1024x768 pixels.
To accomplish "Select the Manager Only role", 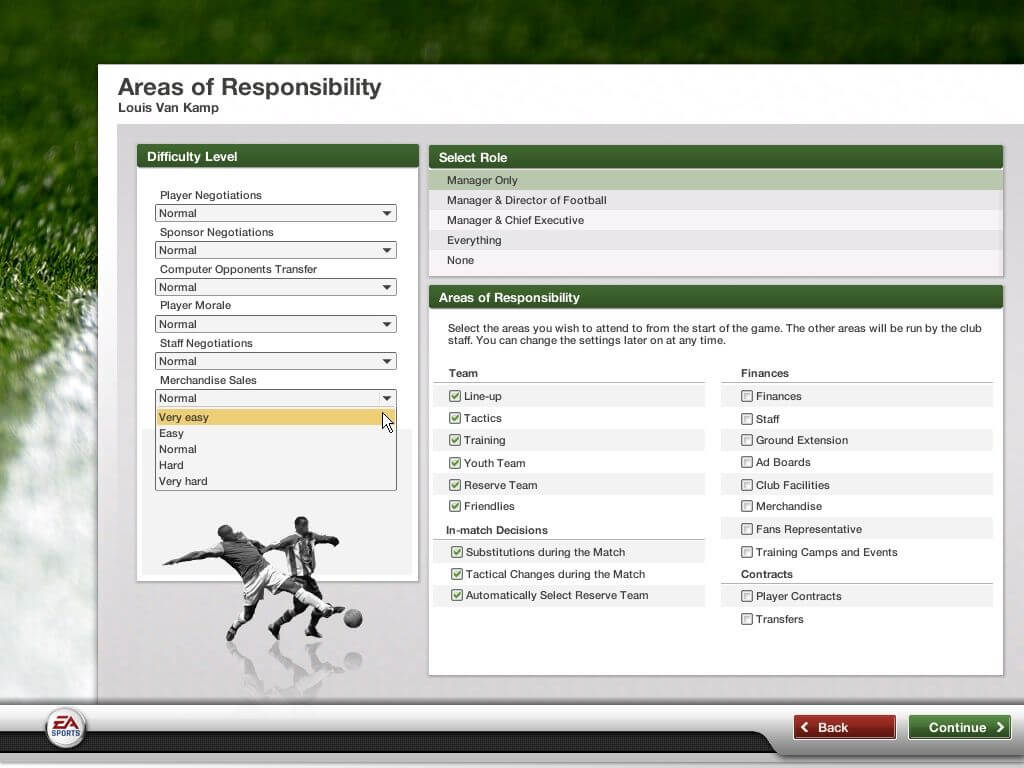I will 716,180.
